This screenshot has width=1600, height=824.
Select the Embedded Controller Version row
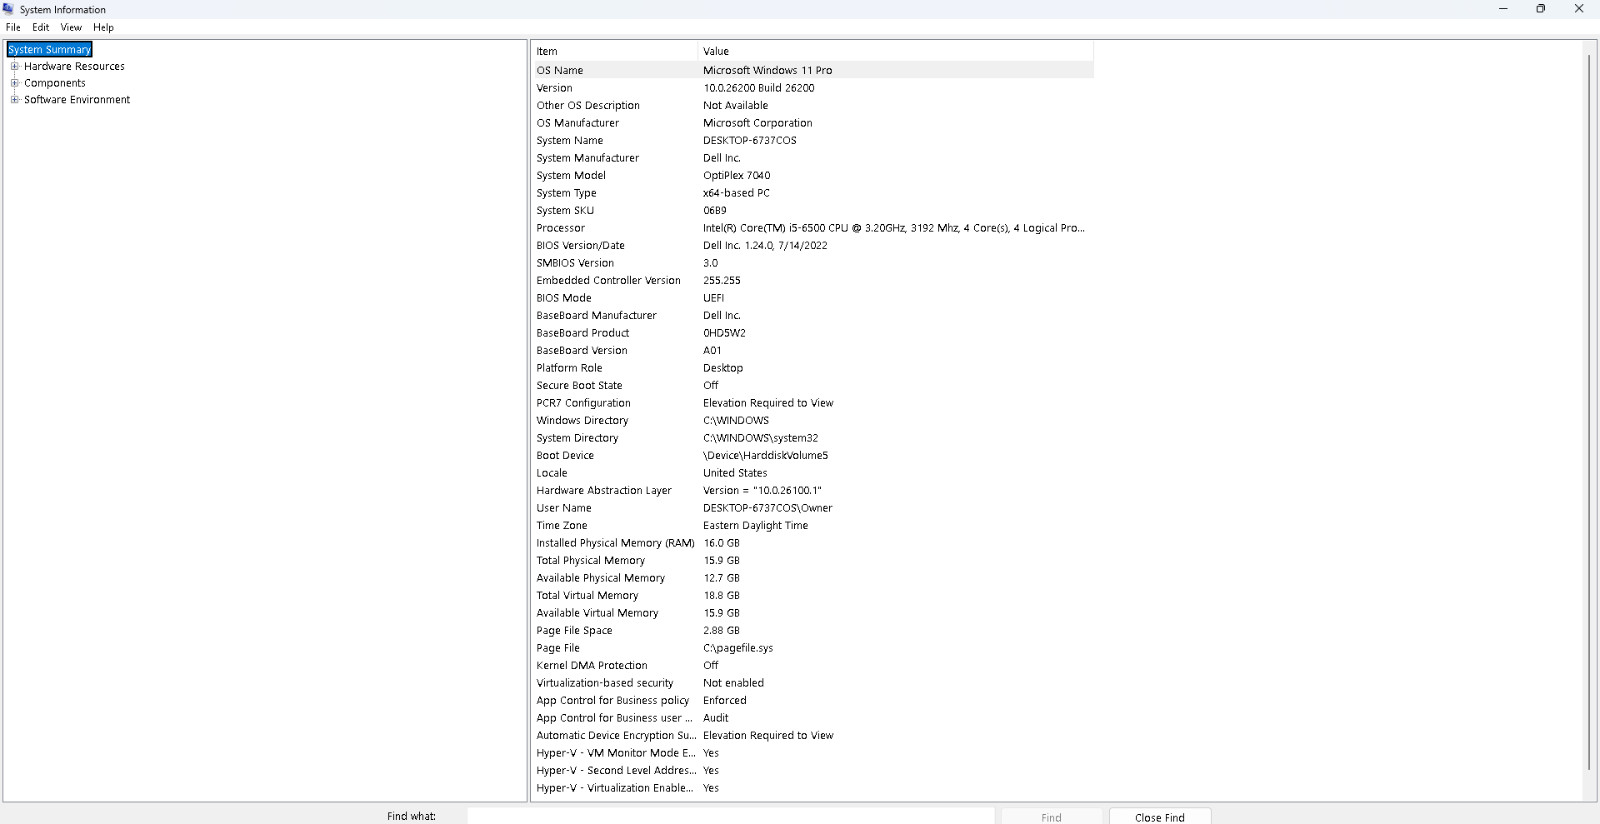click(813, 280)
